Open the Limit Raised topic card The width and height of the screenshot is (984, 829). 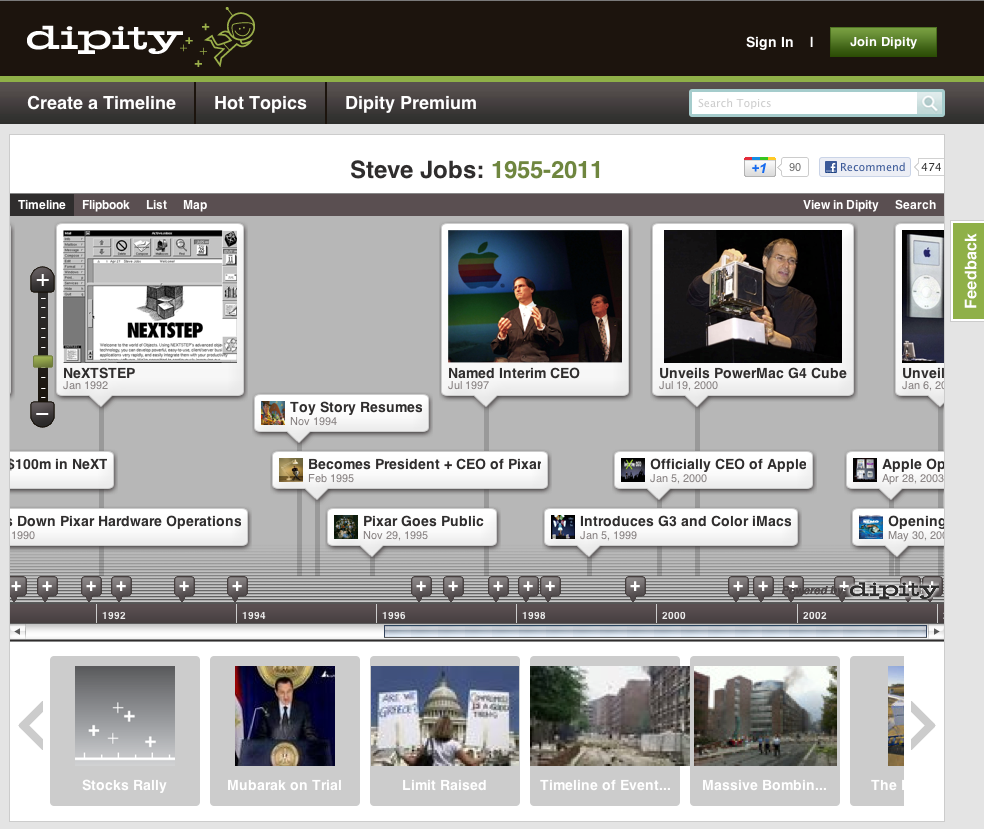445,730
